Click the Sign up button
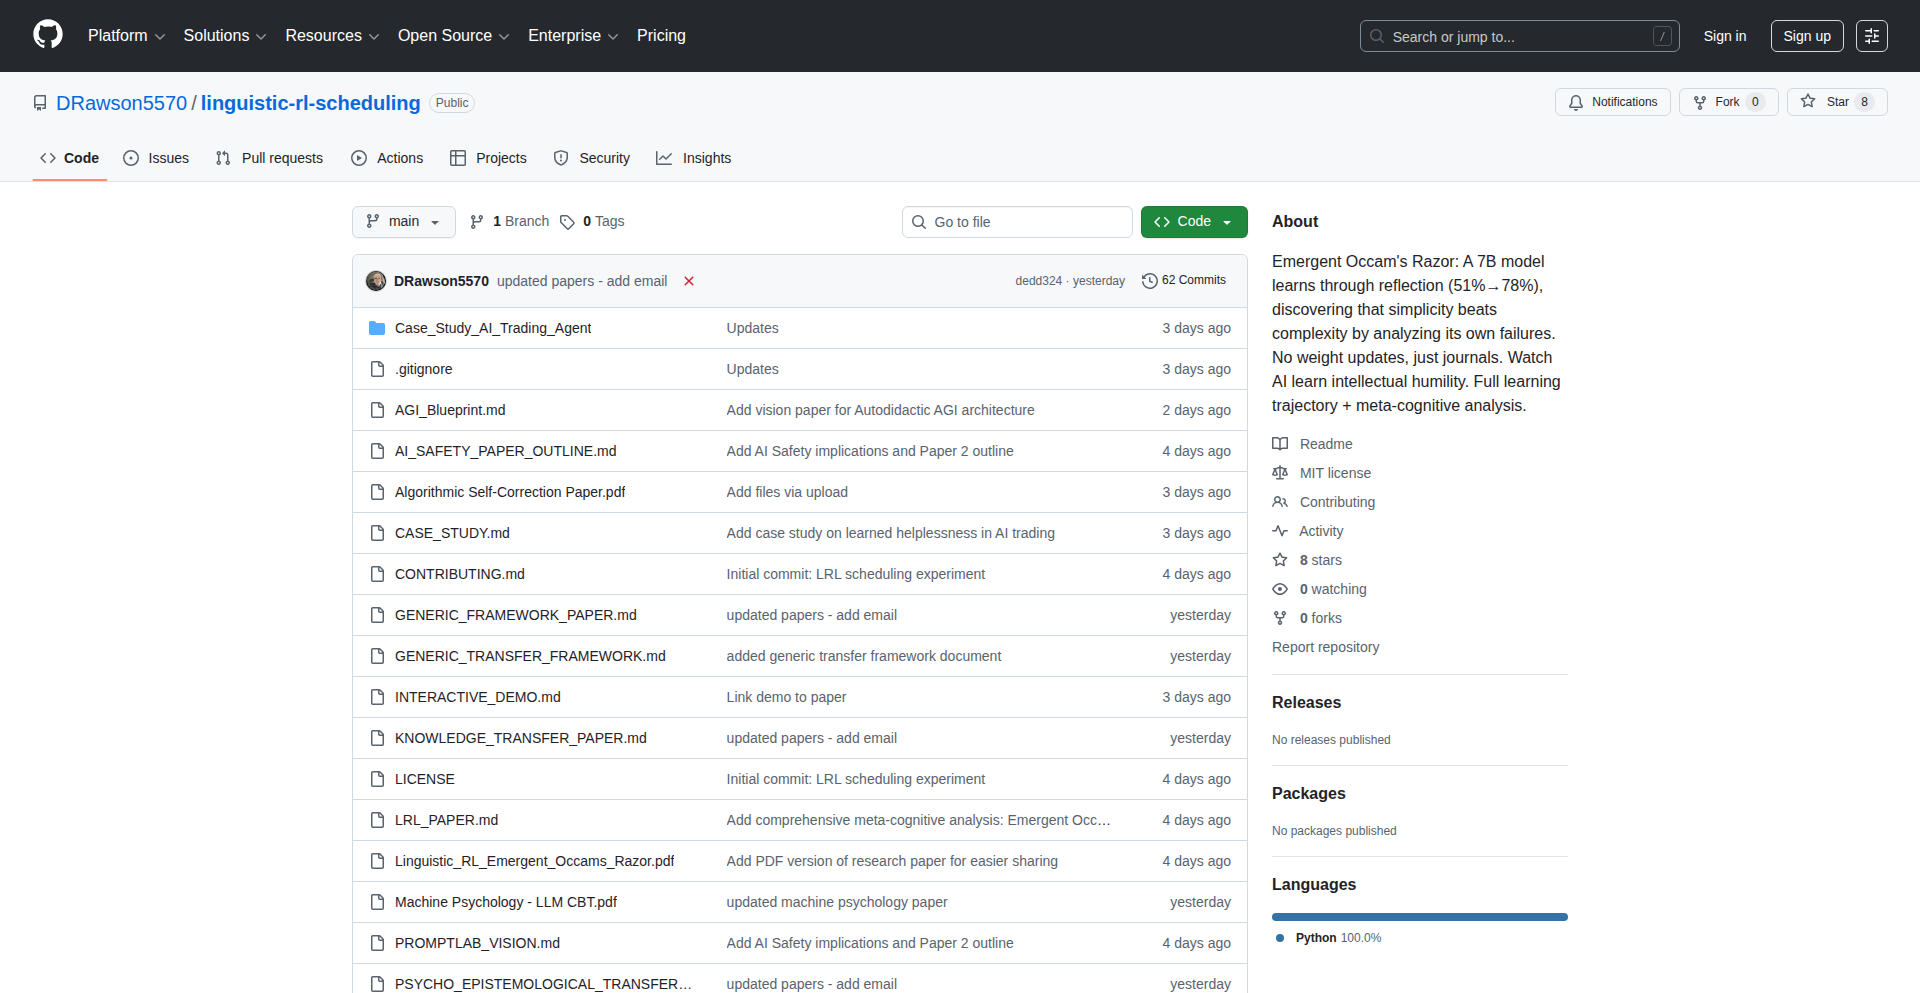The width and height of the screenshot is (1920, 993). [1806, 36]
